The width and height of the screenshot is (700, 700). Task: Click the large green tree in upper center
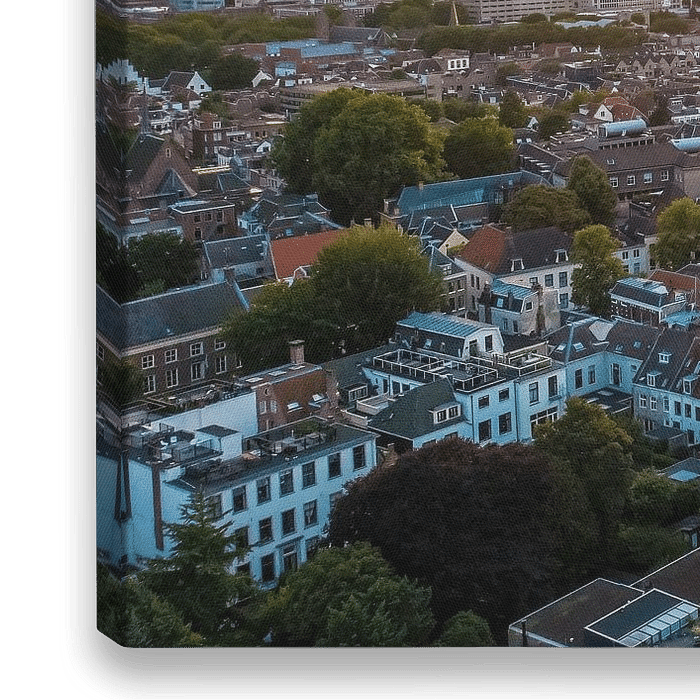point(358,150)
